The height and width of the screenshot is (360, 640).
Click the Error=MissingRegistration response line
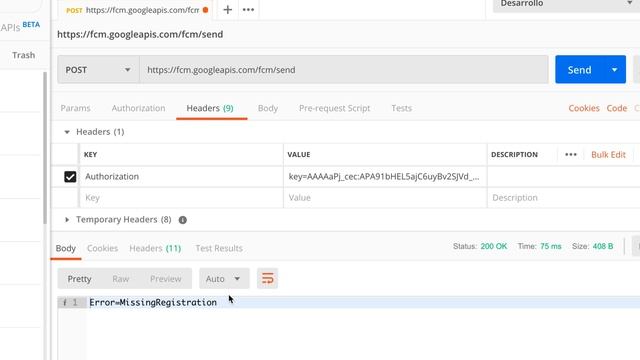click(x=153, y=302)
